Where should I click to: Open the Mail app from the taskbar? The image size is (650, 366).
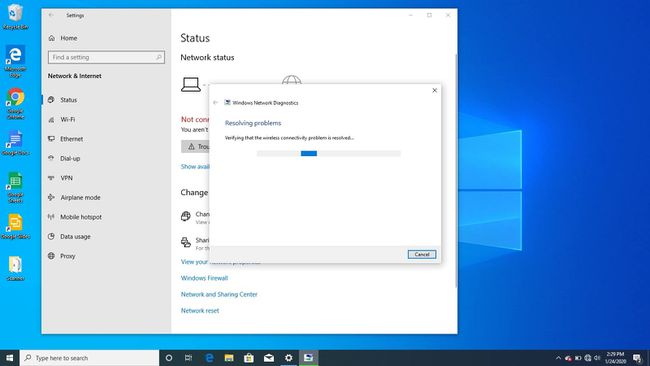click(x=269, y=358)
